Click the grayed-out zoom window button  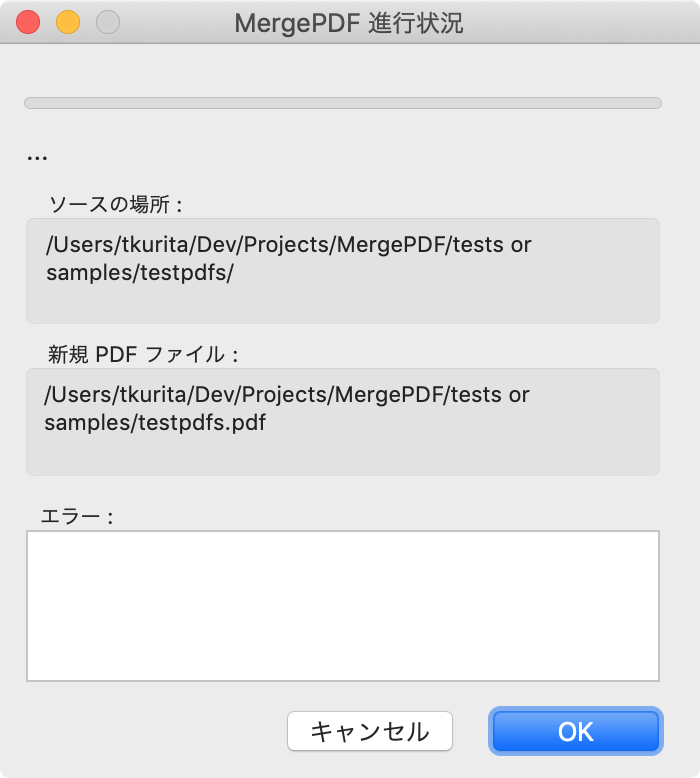click(107, 22)
